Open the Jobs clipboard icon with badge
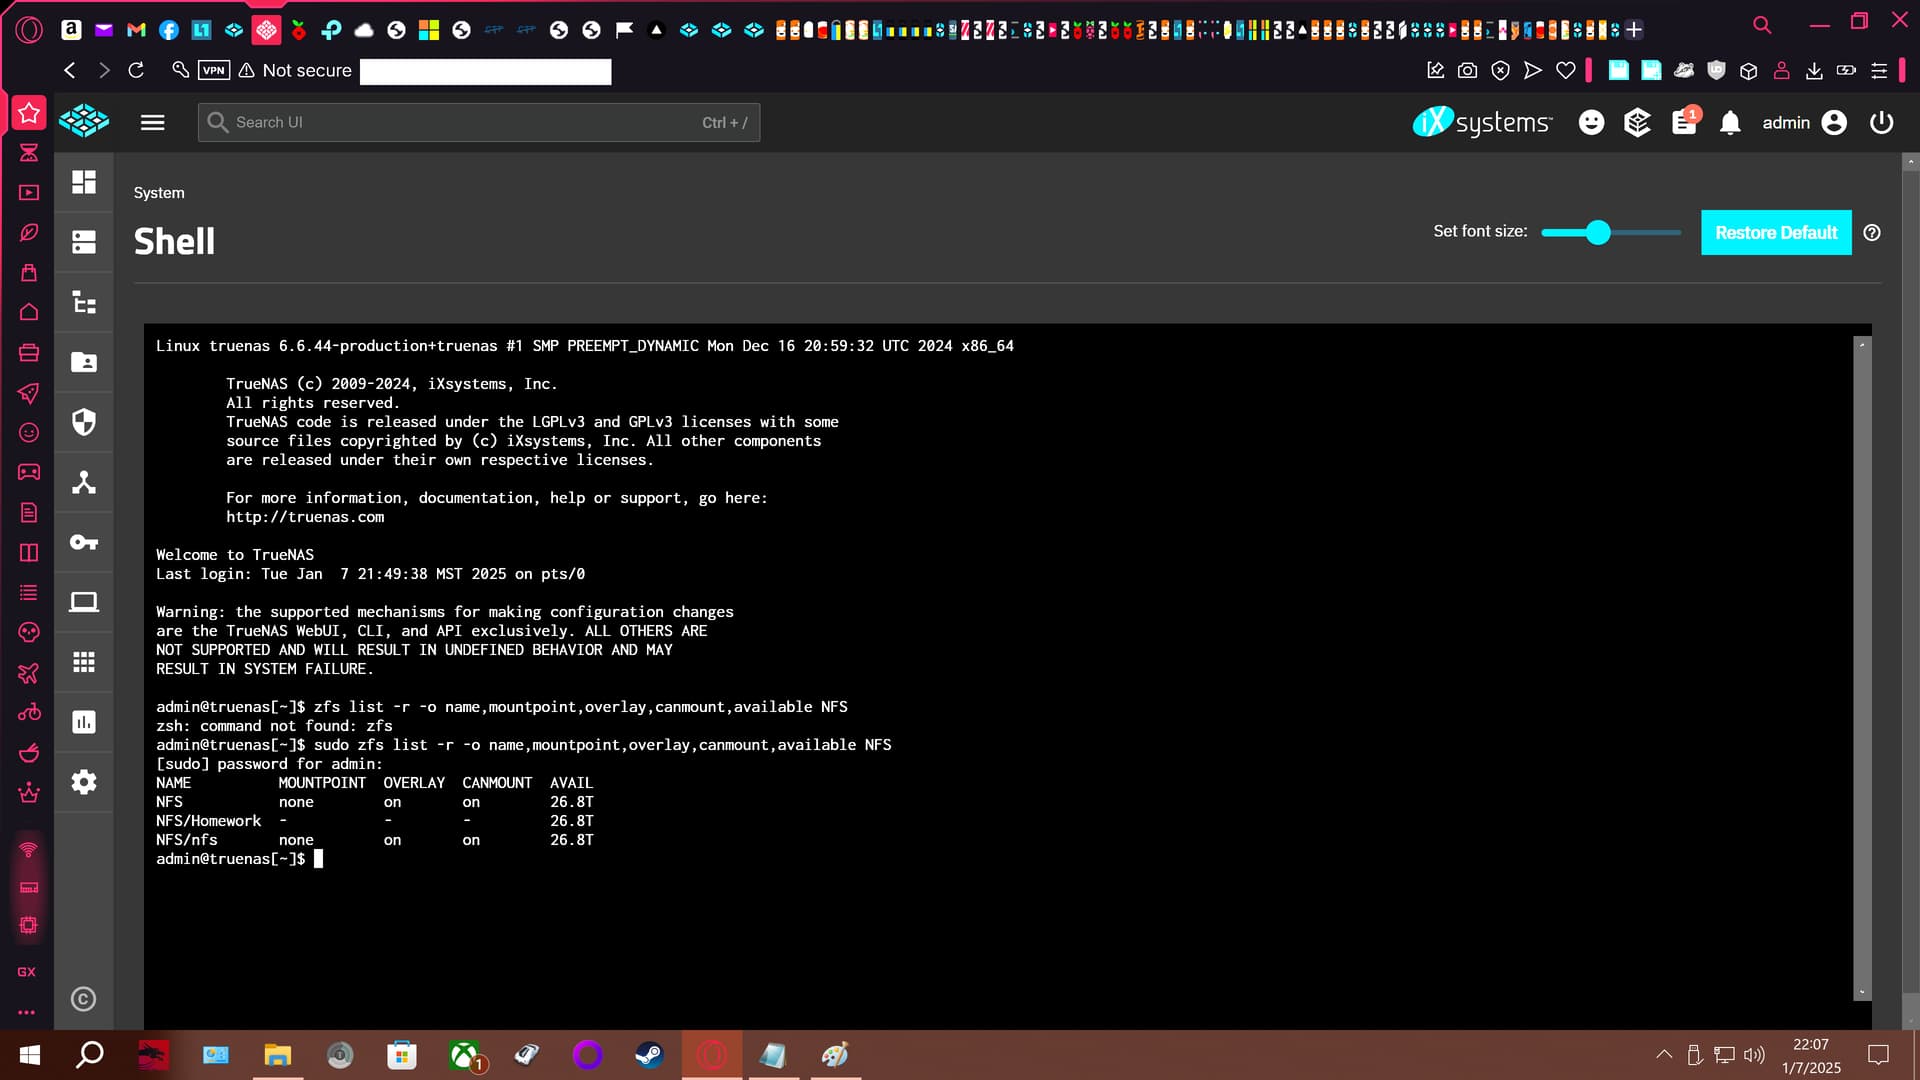Screen dimensions: 1920x1080 (x=1685, y=122)
